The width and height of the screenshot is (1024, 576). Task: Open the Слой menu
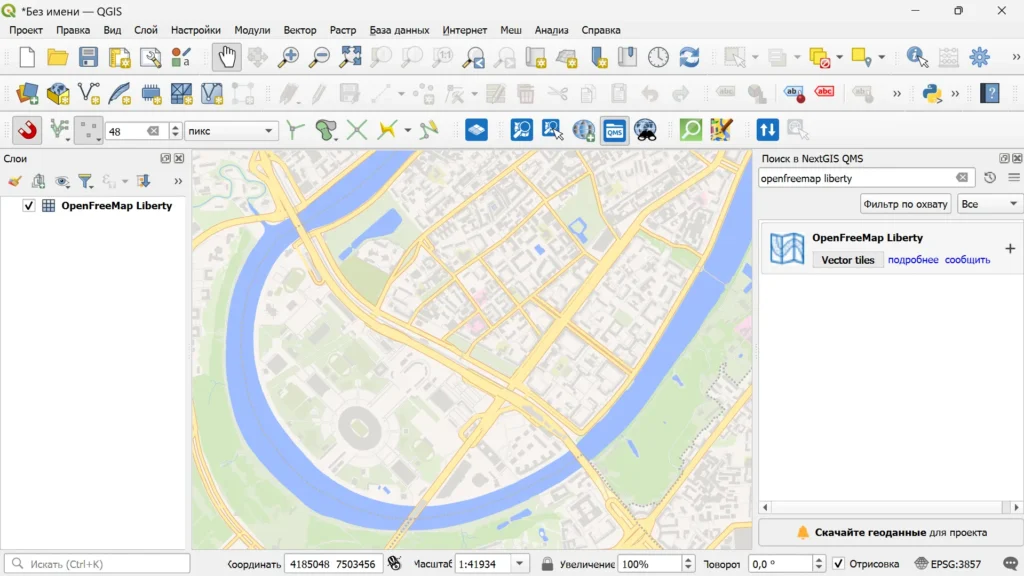click(x=146, y=30)
